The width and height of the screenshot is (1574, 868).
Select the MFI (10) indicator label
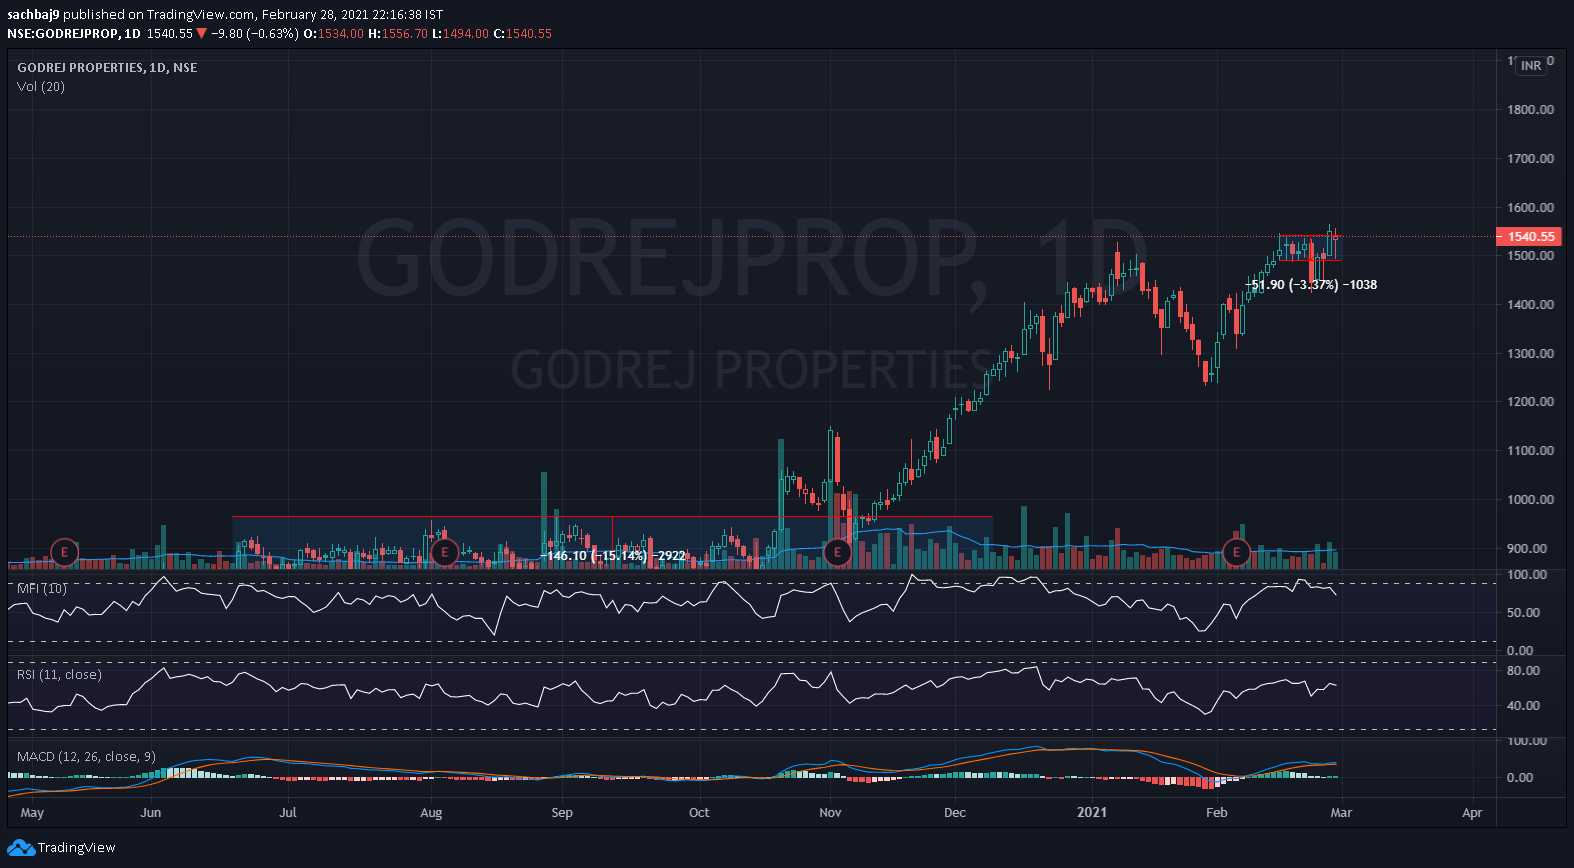[x=42, y=588]
